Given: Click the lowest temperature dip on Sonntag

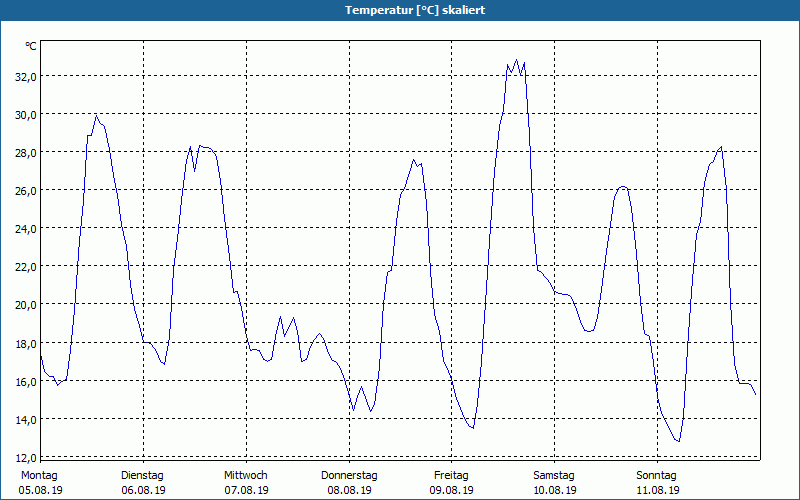Looking at the screenshot, I should pos(679,441).
